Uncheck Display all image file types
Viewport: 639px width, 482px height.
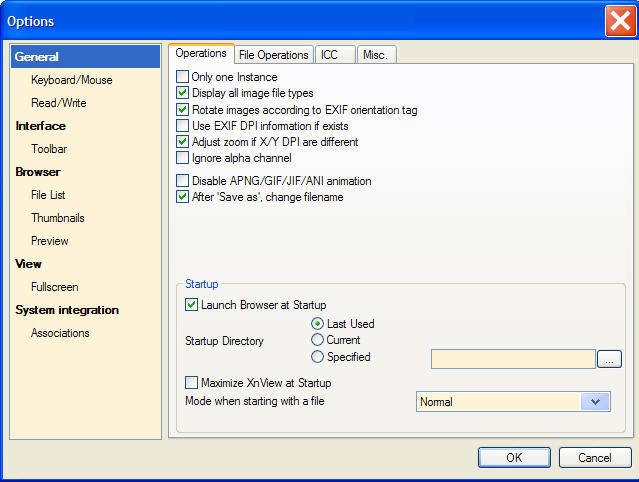pos(182,93)
